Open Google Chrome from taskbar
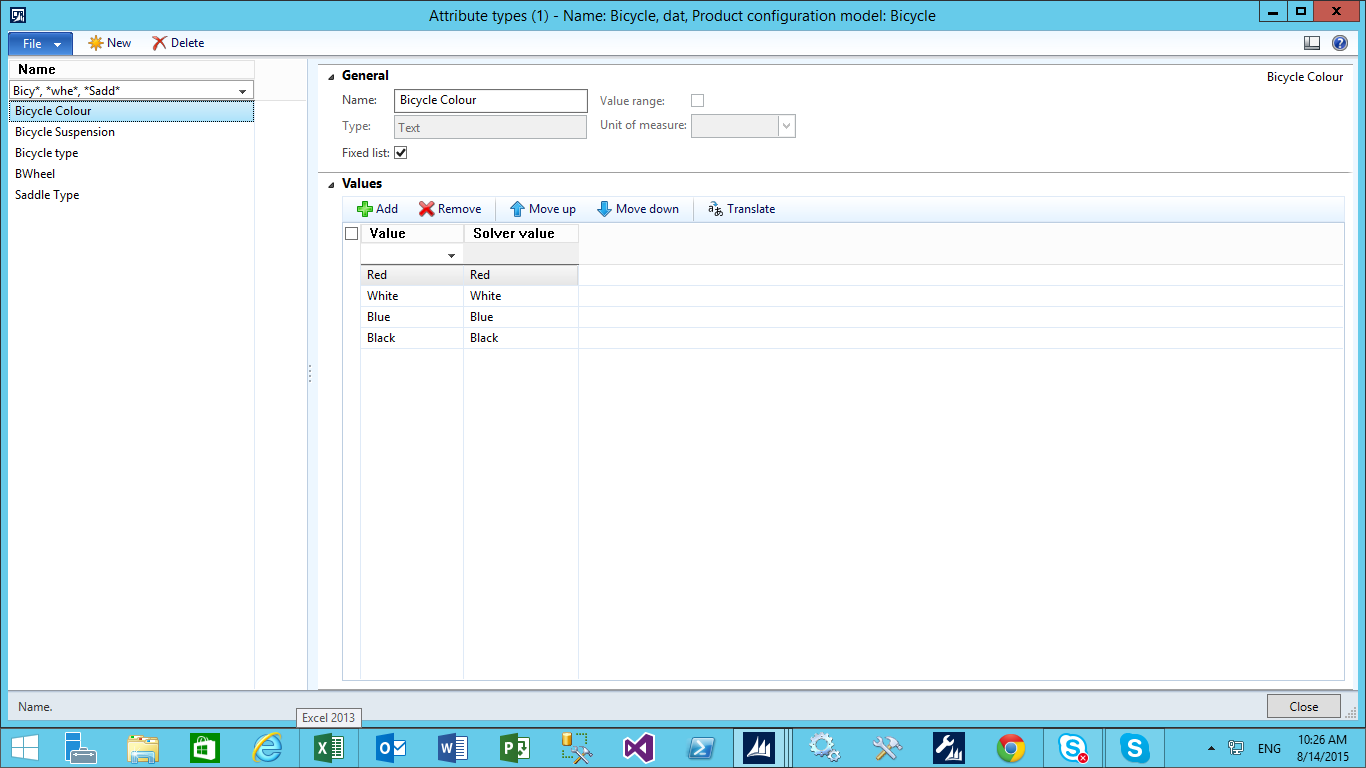Viewport: 1366px width, 768px height. pyautogui.click(x=1011, y=747)
